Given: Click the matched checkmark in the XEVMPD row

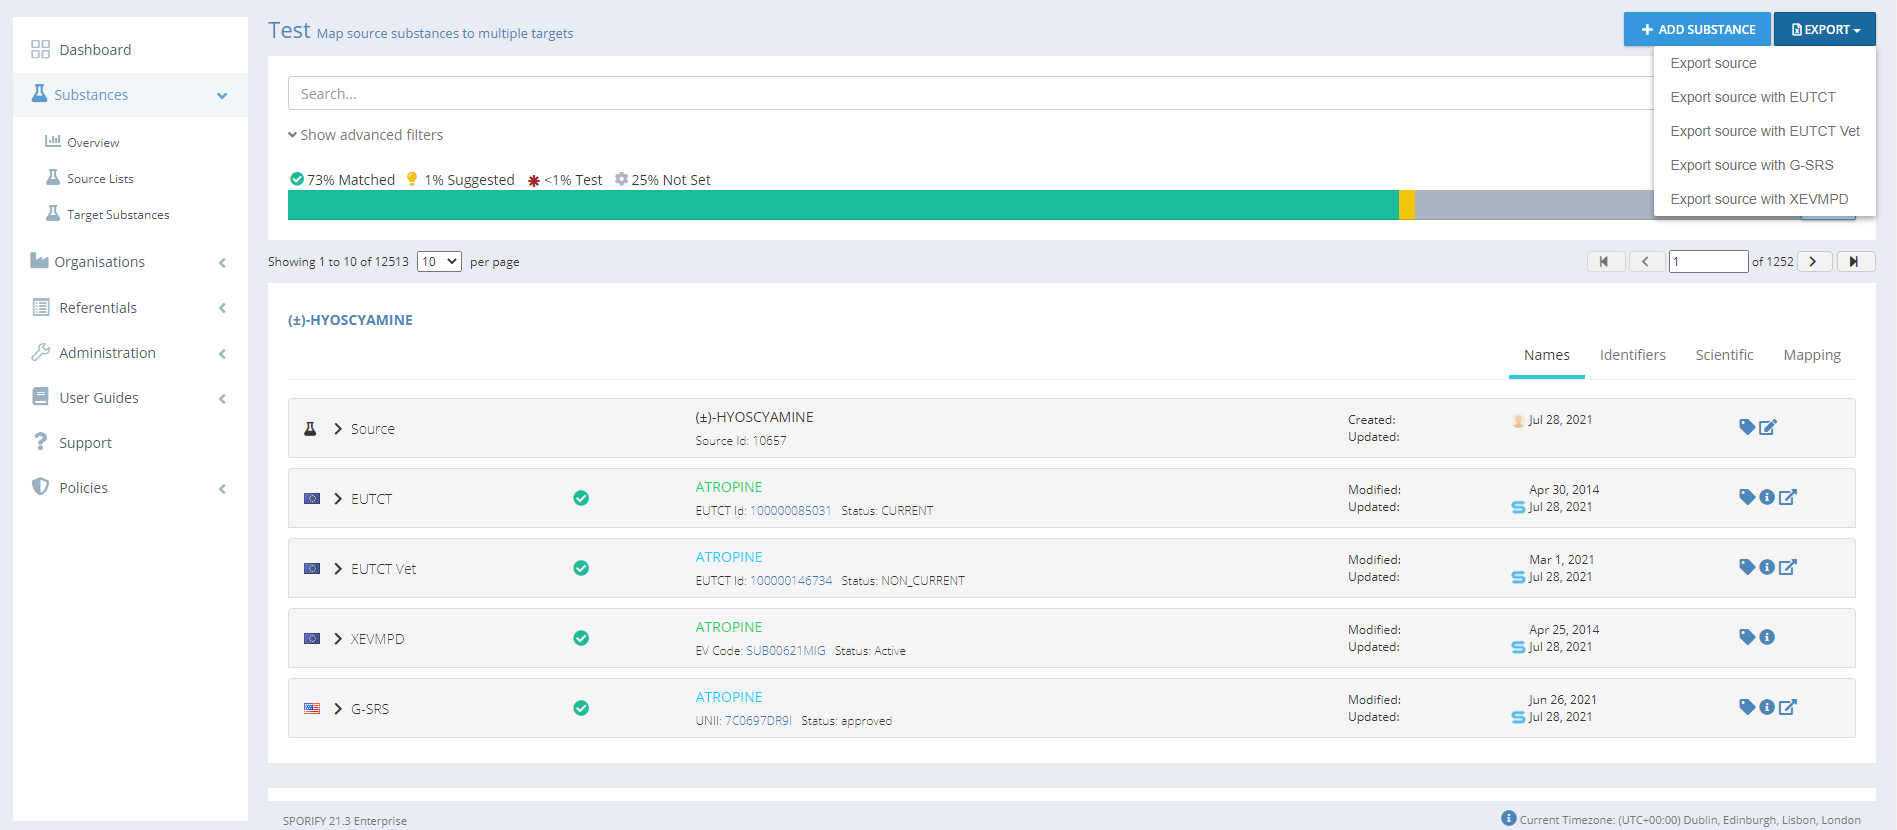Looking at the screenshot, I should click(x=581, y=638).
